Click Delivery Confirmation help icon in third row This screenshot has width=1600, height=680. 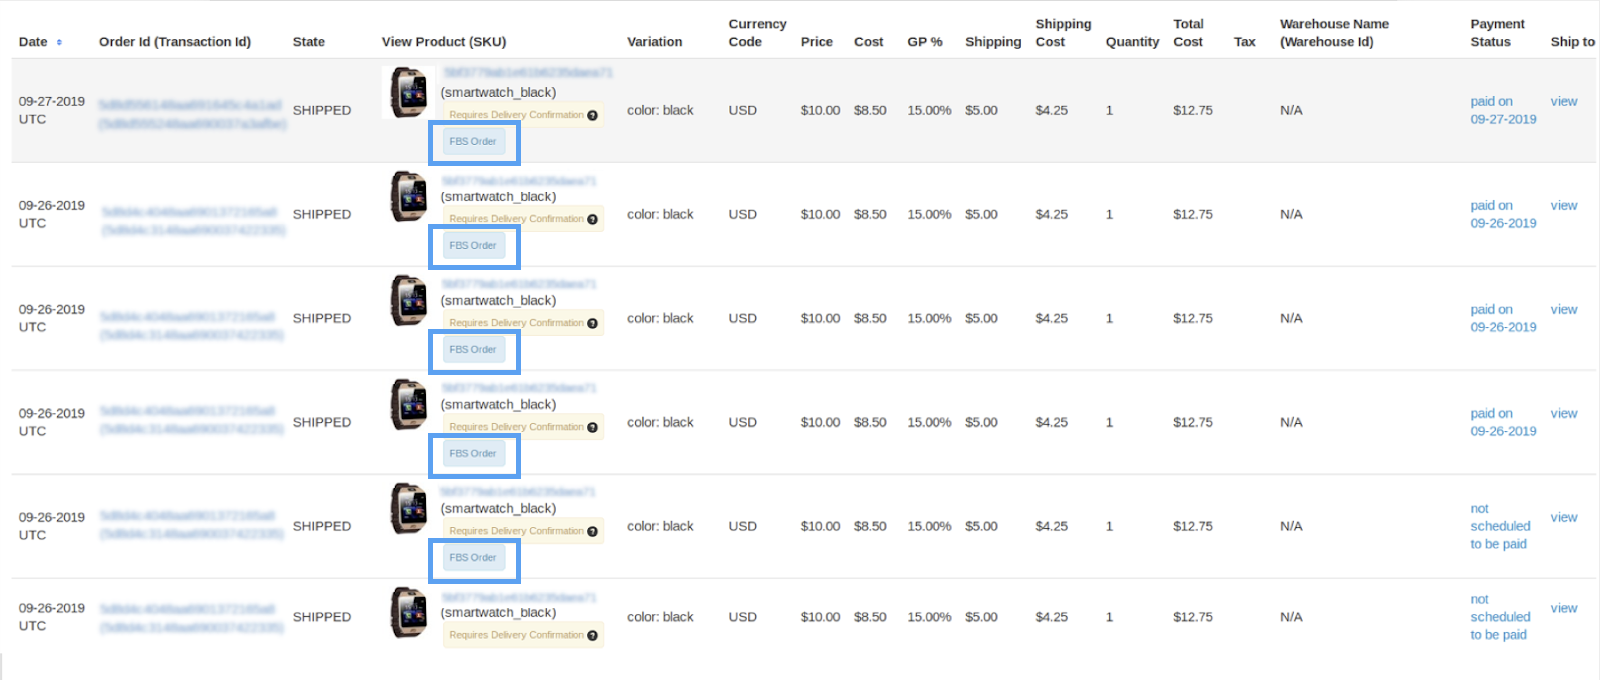point(592,323)
